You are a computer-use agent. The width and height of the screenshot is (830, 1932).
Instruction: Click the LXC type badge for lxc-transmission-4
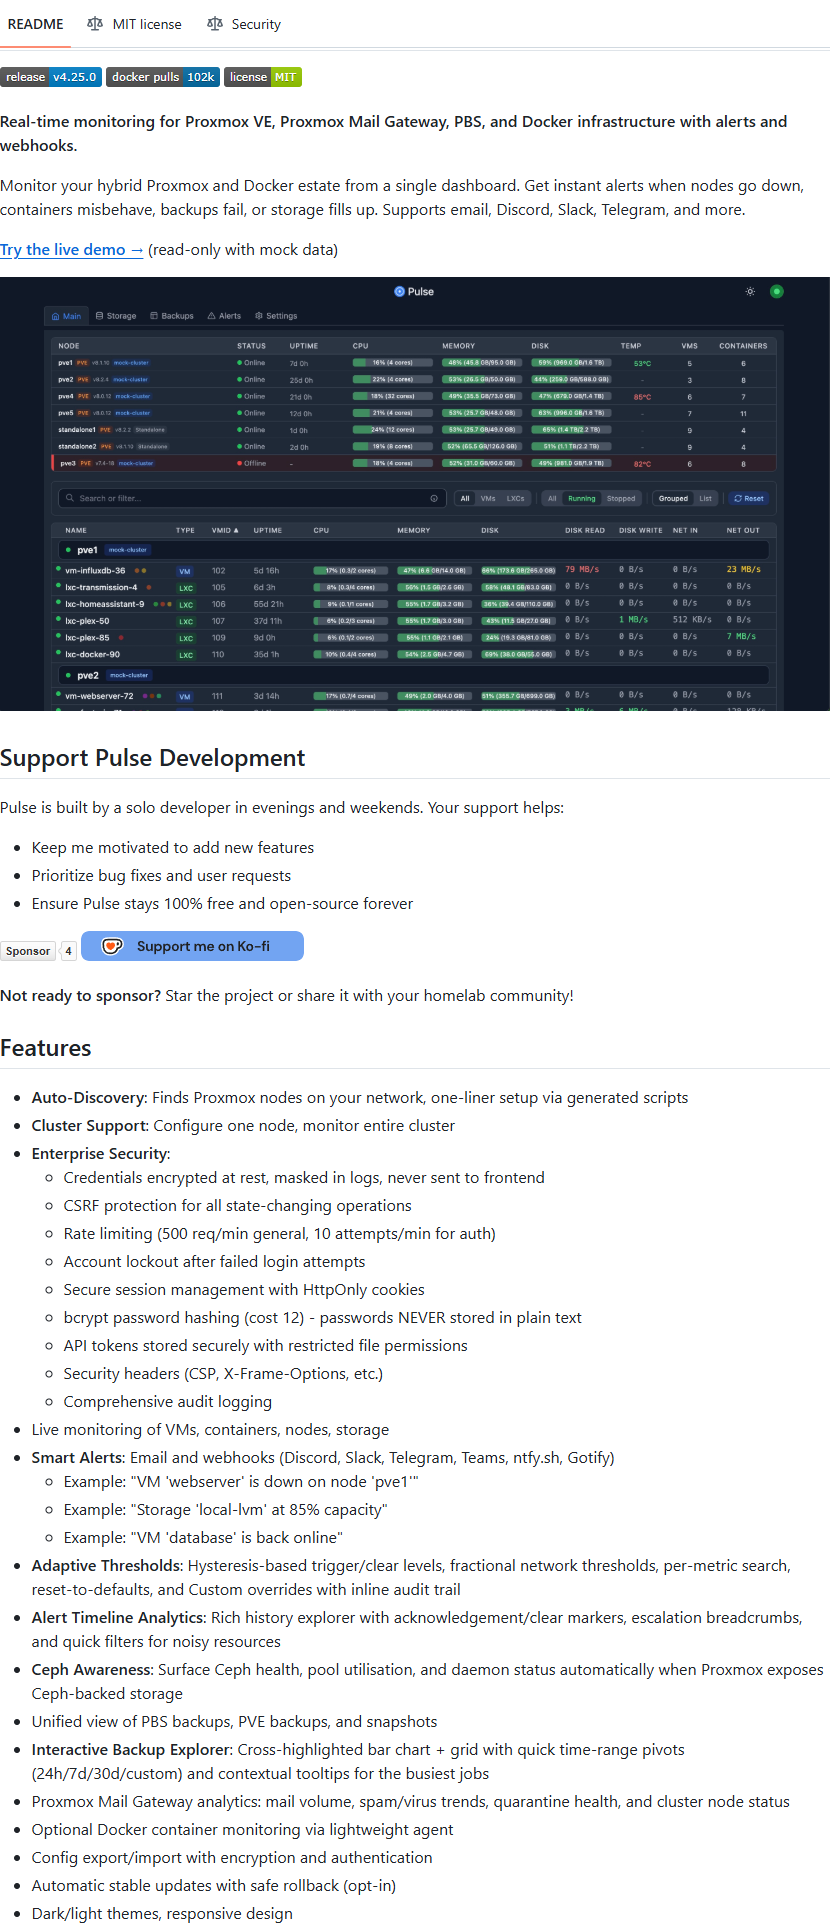tap(186, 588)
